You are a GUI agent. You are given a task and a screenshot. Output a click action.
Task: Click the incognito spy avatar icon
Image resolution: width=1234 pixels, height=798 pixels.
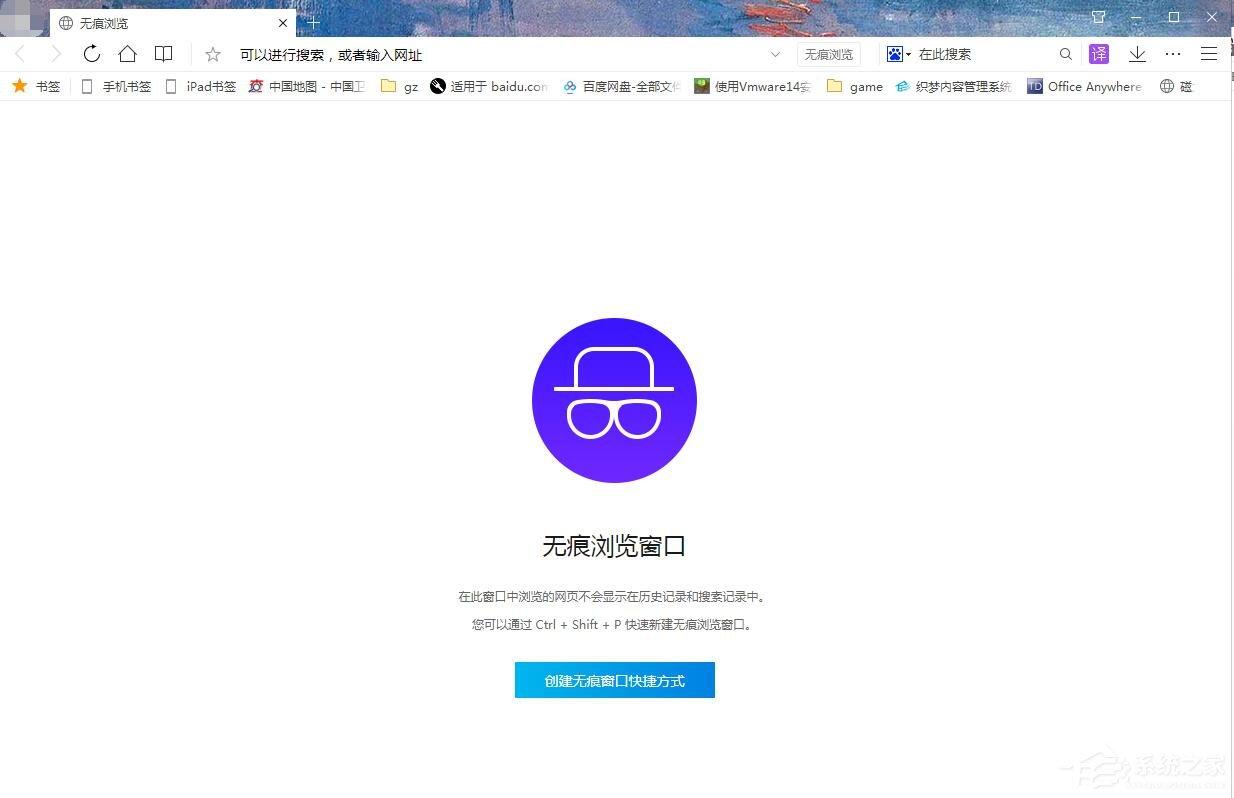614,399
